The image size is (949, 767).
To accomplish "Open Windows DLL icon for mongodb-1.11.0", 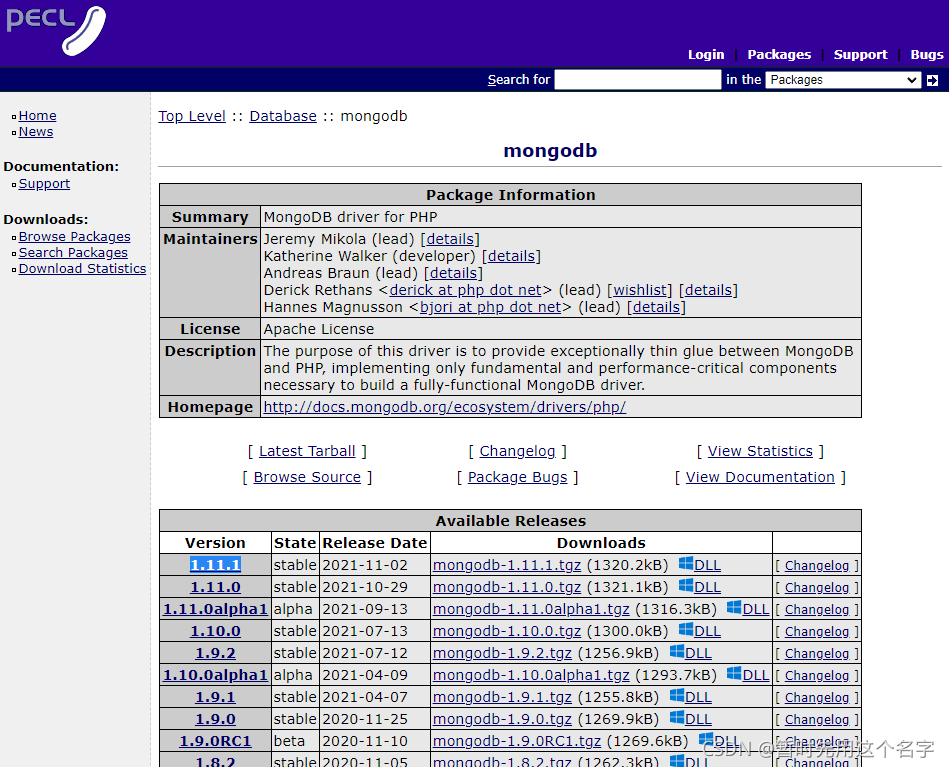I will pyautogui.click(x=686, y=585).
